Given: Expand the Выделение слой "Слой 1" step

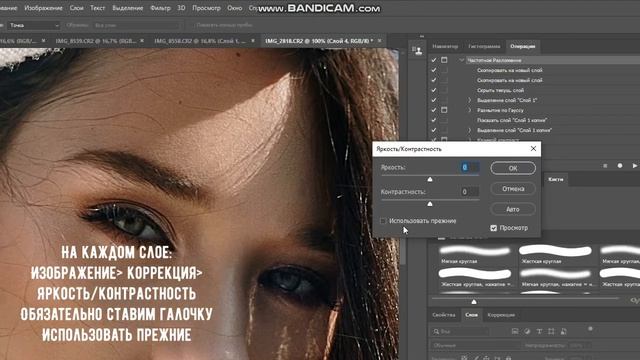Looking at the screenshot, I should tap(469, 100).
